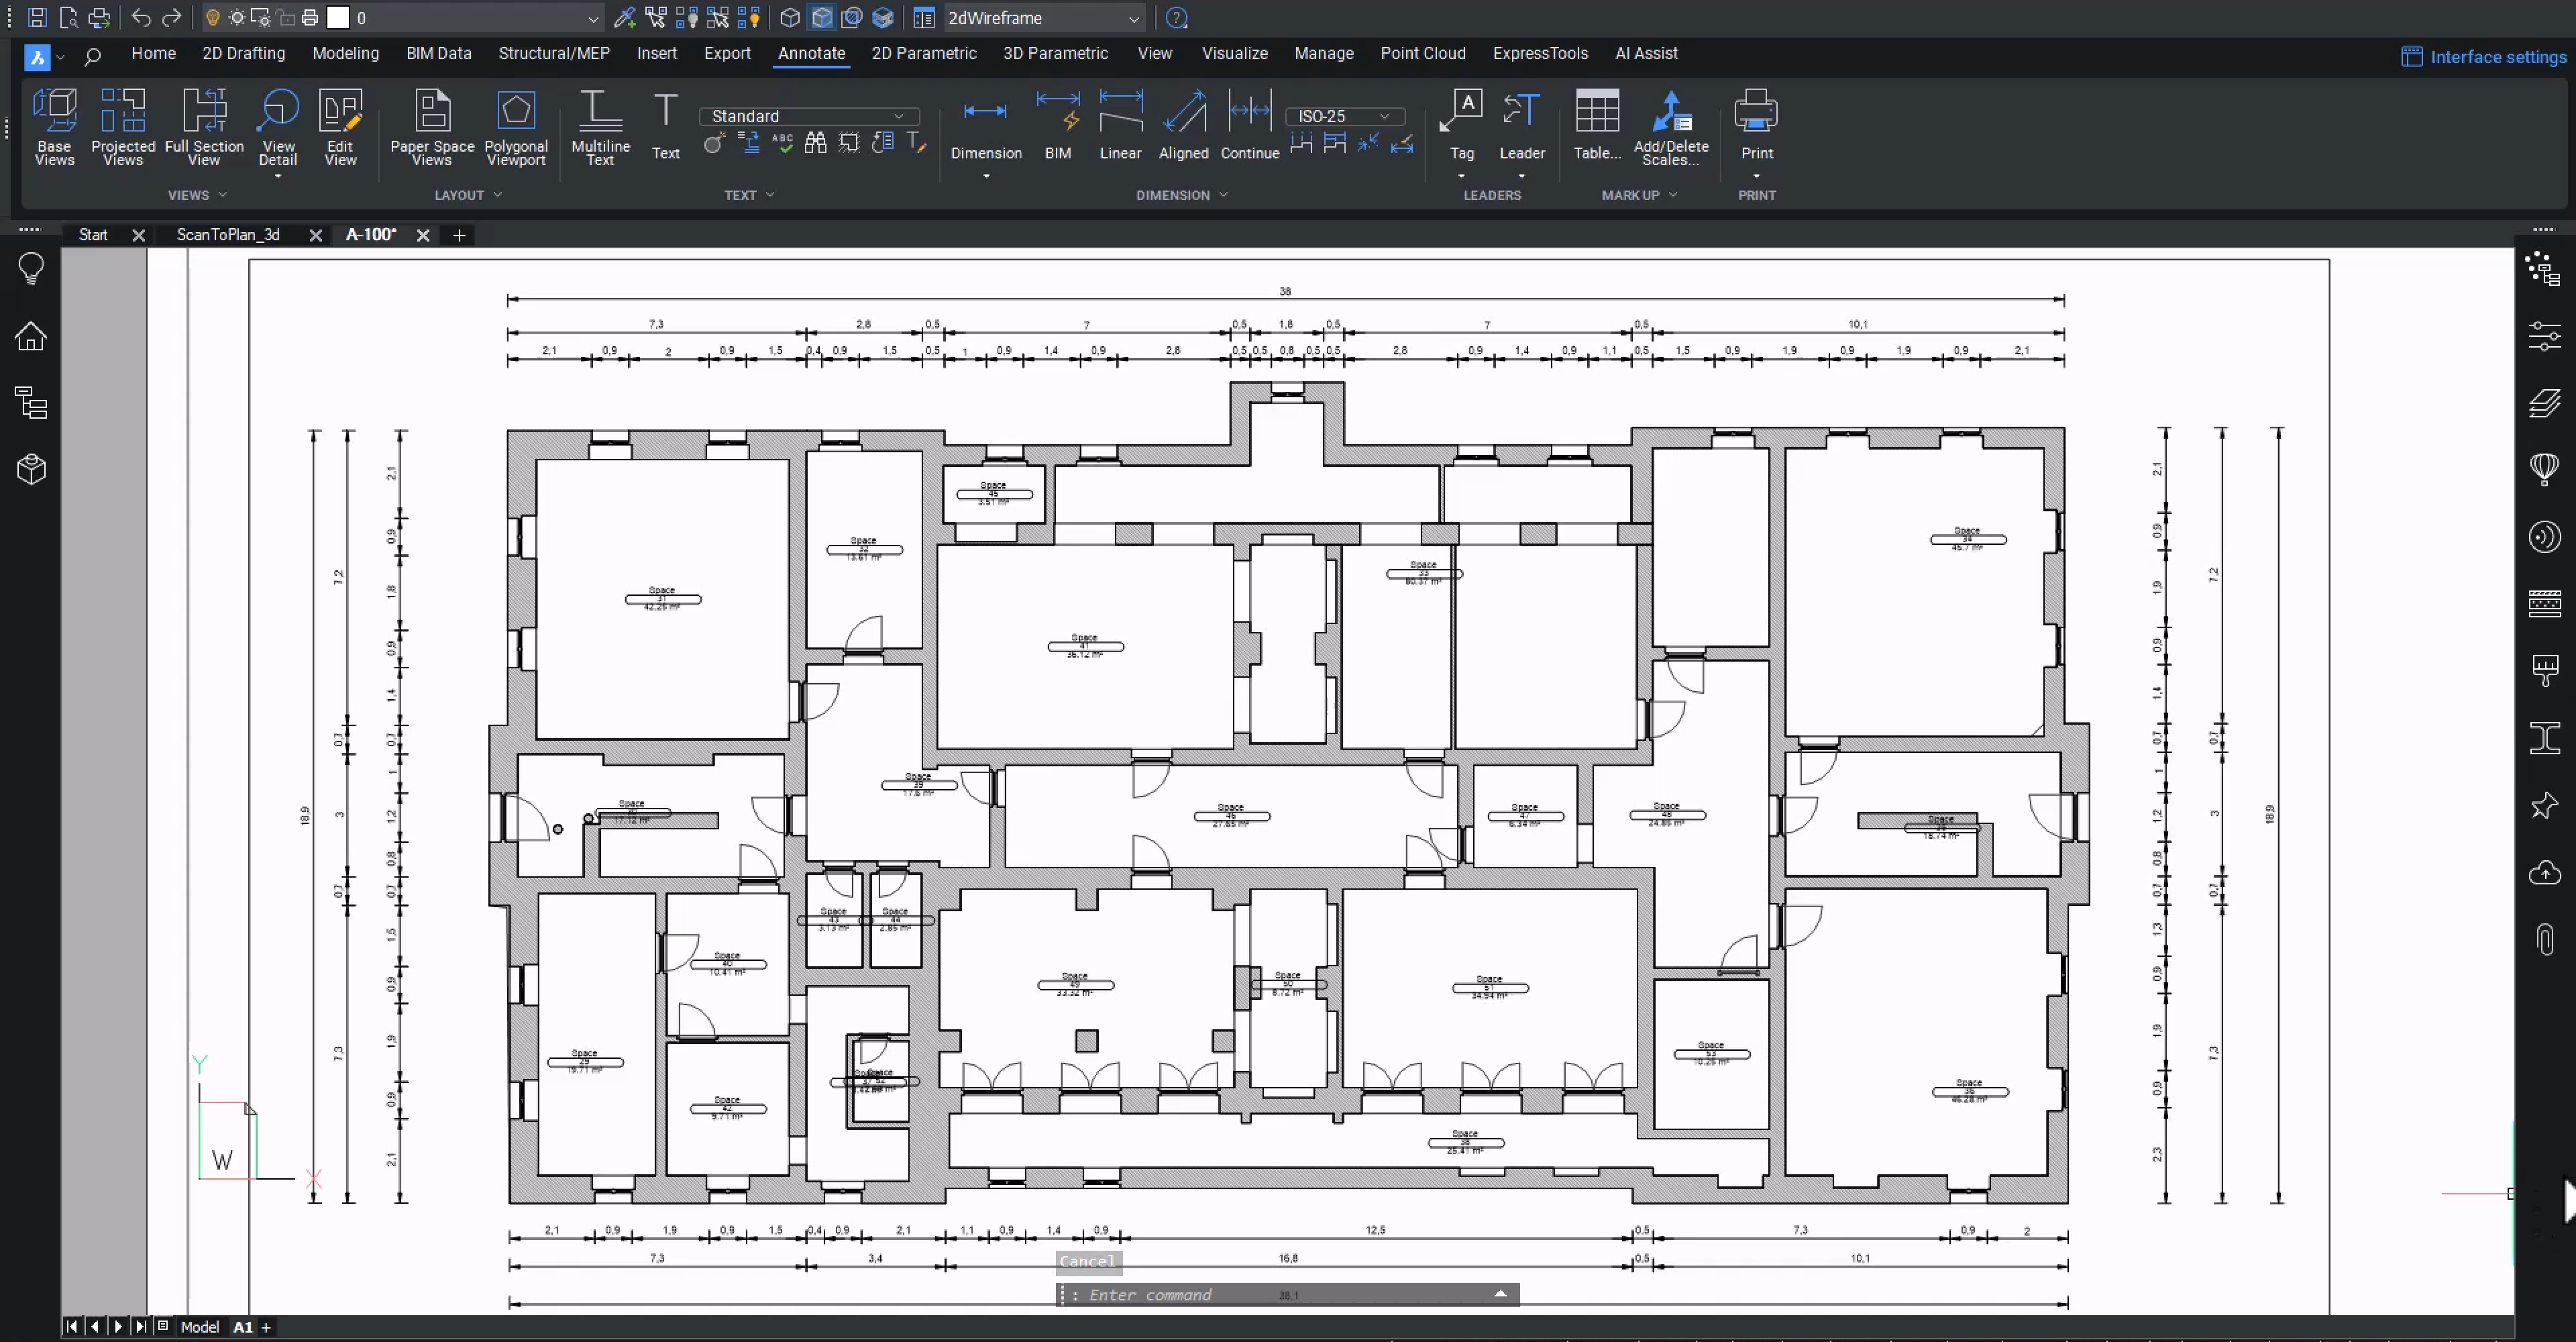Switch to the Model layout tab
Viewport: 2576px width, 1342px height.
(x=199, y=1327)
